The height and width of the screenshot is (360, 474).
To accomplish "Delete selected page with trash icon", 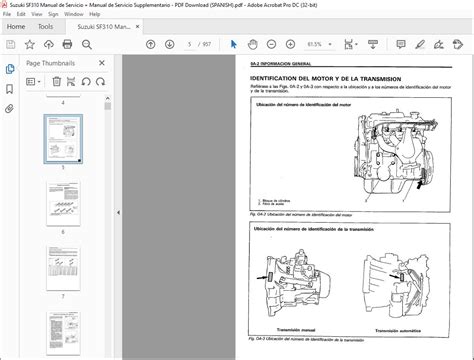I will coord(57,82).
